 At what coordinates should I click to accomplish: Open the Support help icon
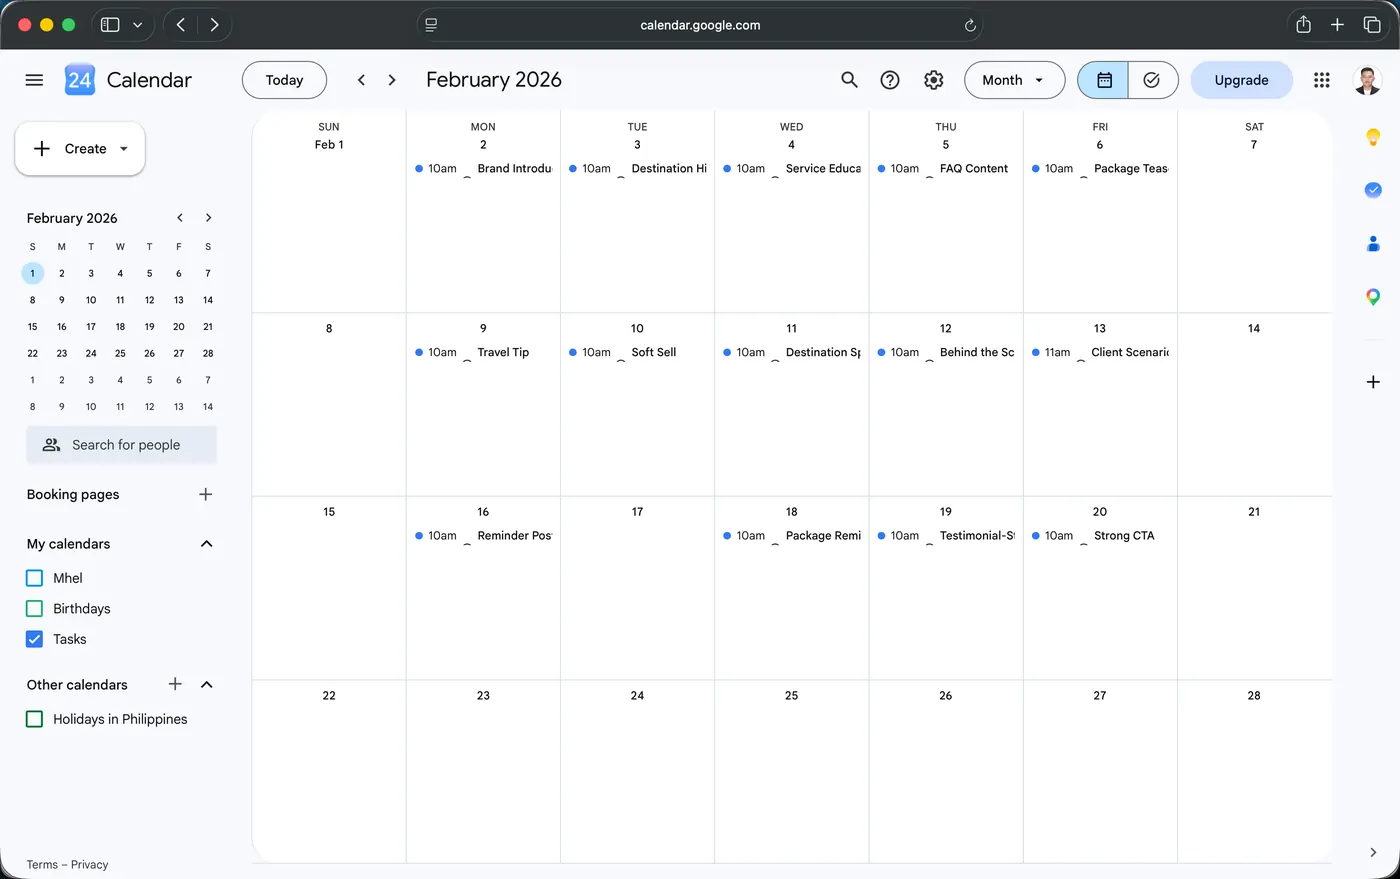coord(890,80)
